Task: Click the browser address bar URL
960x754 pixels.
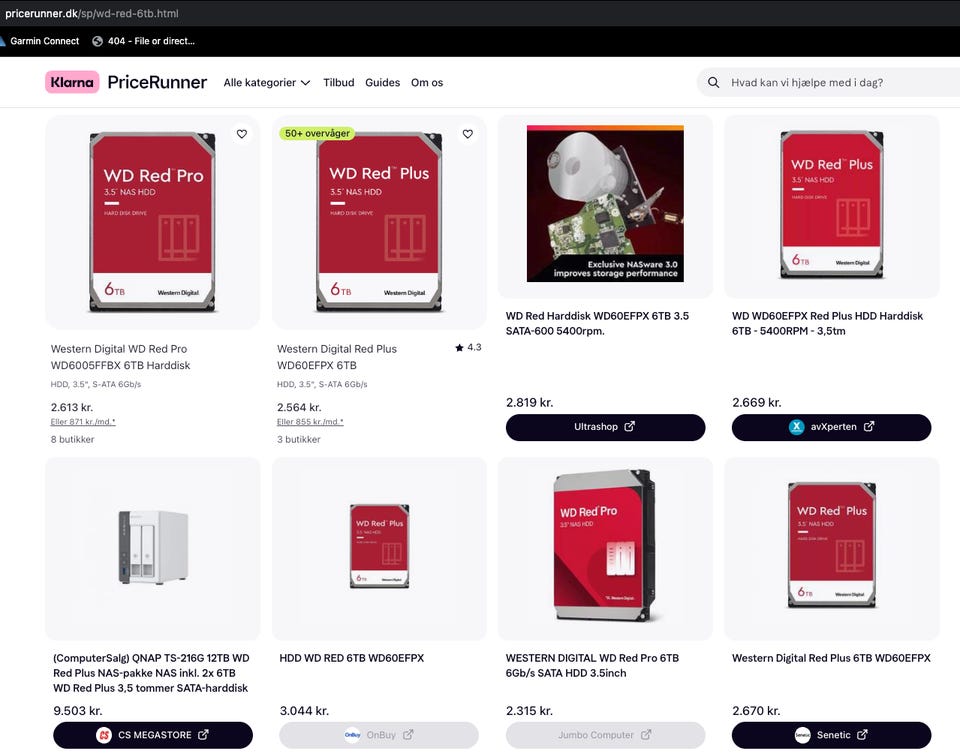Action: pyautogui.click(x=92, y=13)
